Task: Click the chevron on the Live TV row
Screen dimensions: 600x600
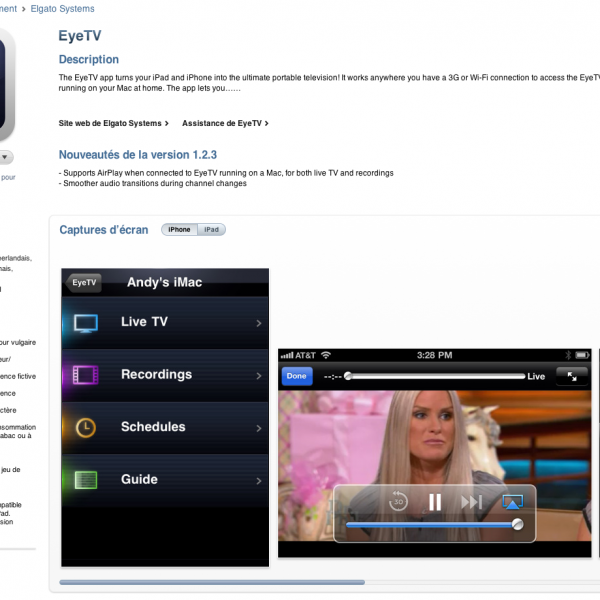Action: tap(259, 323)
